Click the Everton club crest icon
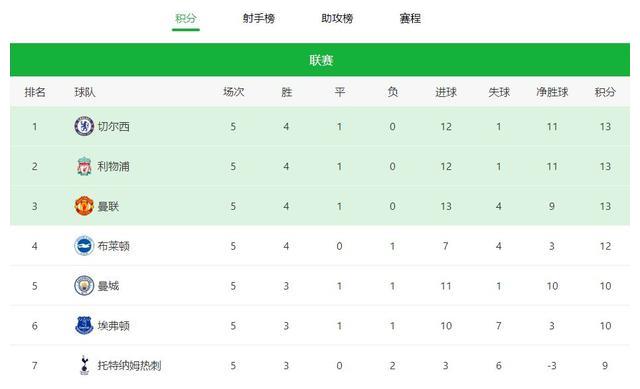This screenshot has width=640, height=389. click(x=84, y=325)
